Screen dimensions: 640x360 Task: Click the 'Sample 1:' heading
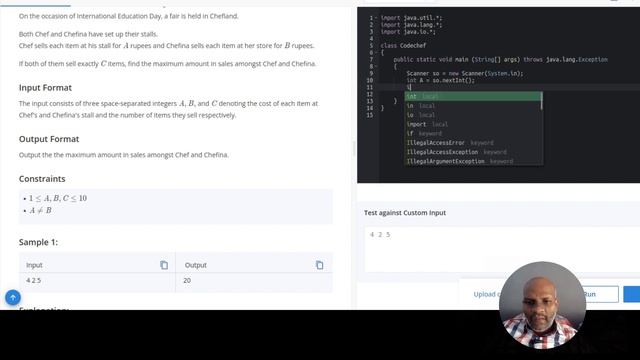click(38, 242)
